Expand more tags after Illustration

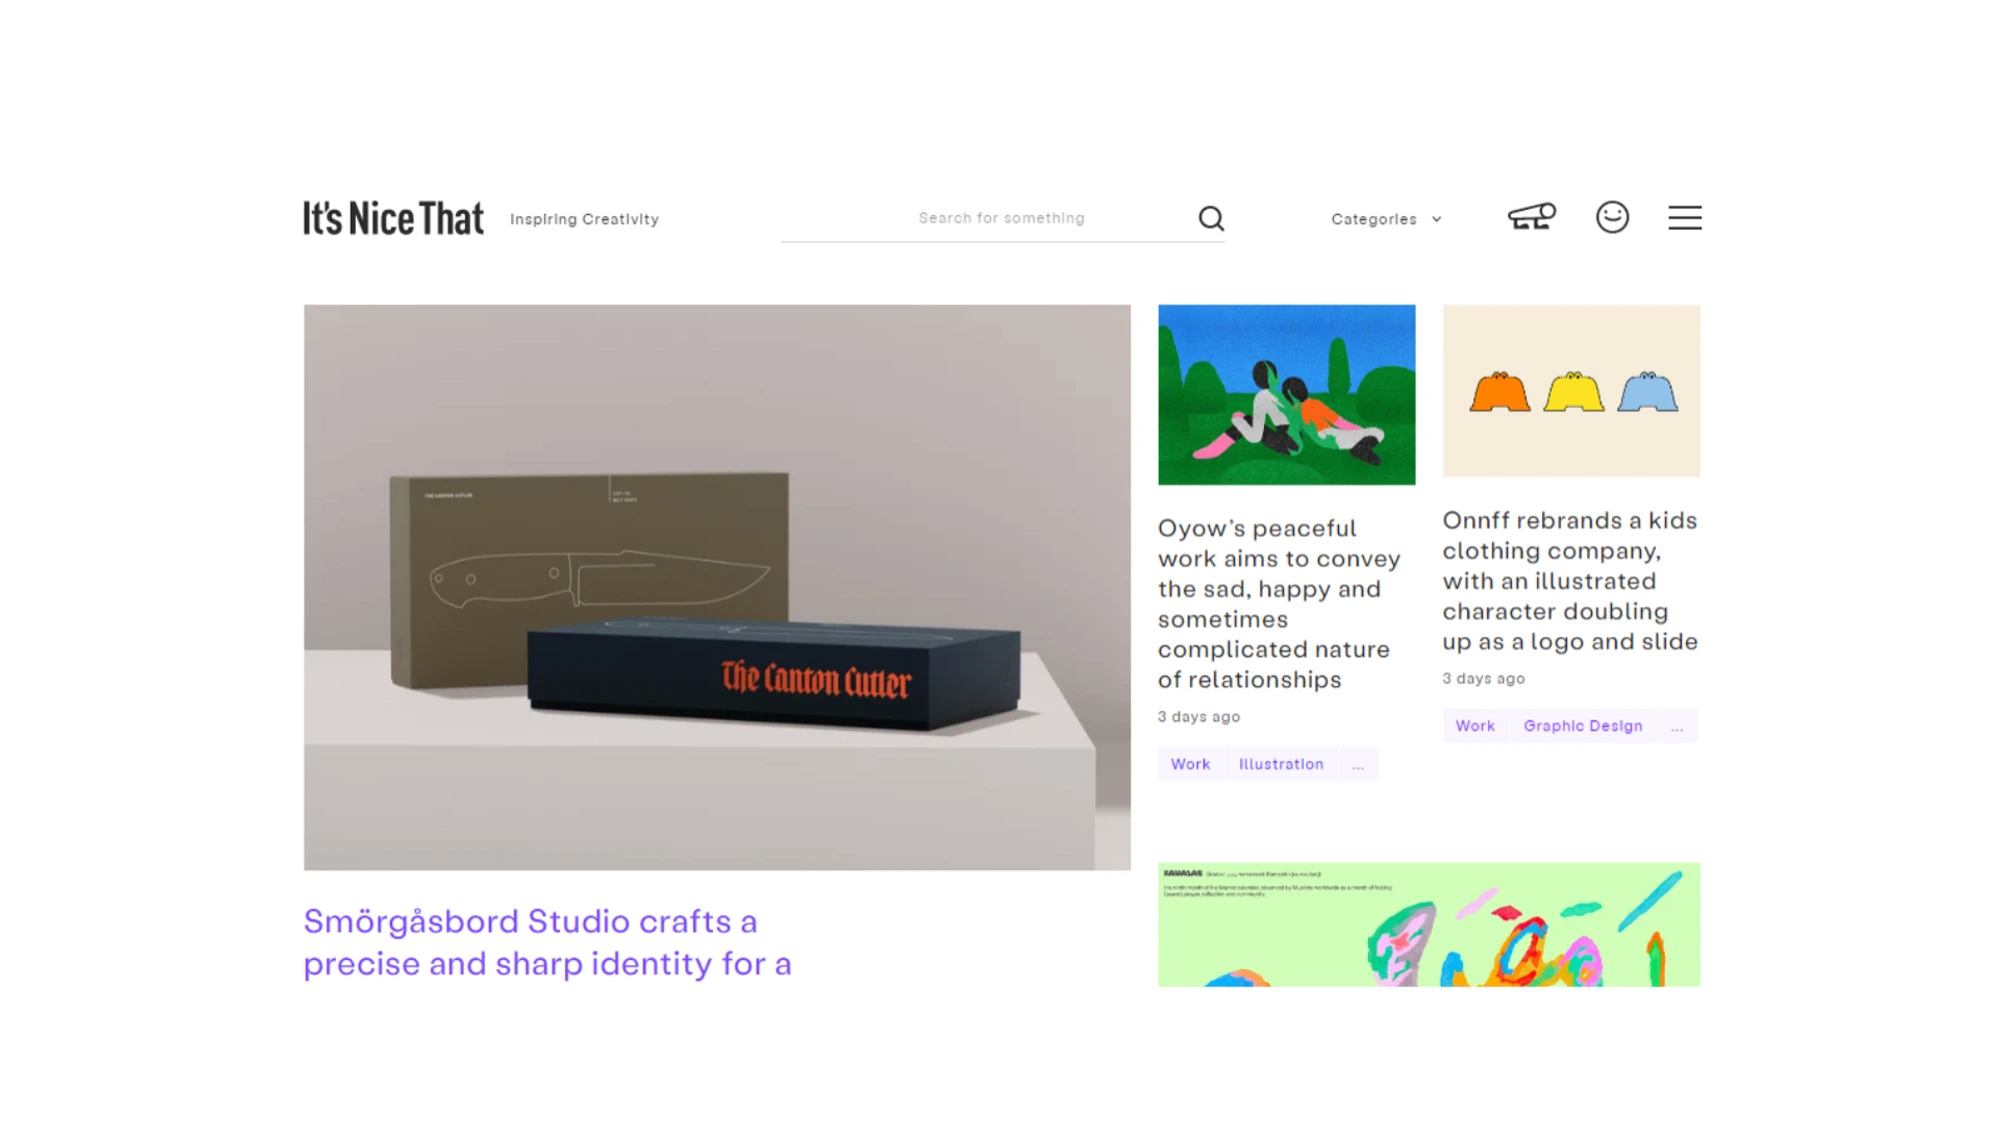point(1358,764)
